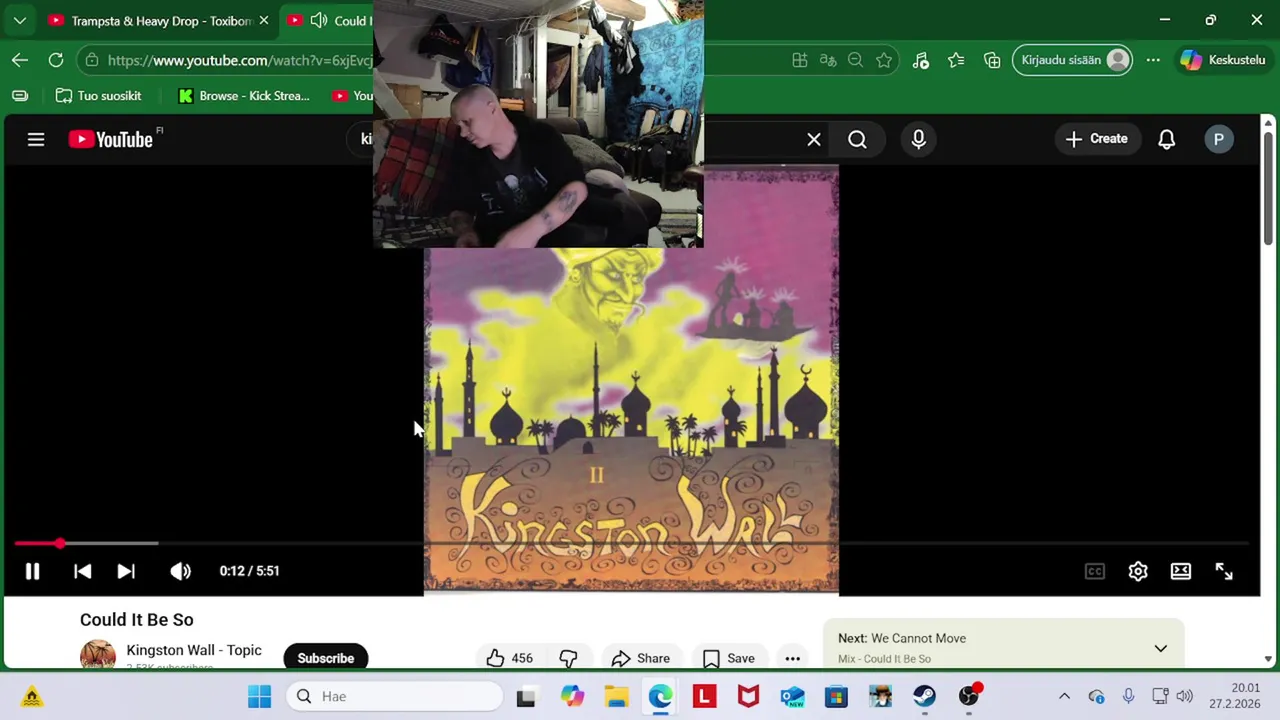
Task: Translate the page with translate icon
Action: point(828,60)
